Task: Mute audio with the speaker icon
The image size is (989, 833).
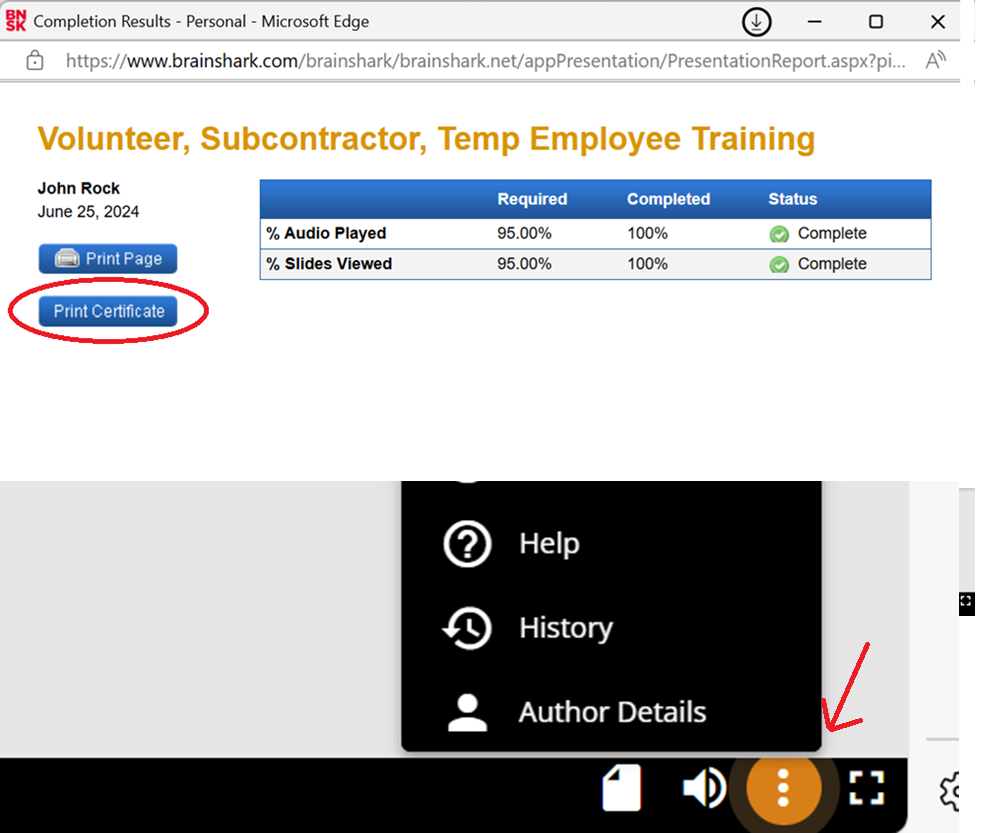Action: pos(704,789)
